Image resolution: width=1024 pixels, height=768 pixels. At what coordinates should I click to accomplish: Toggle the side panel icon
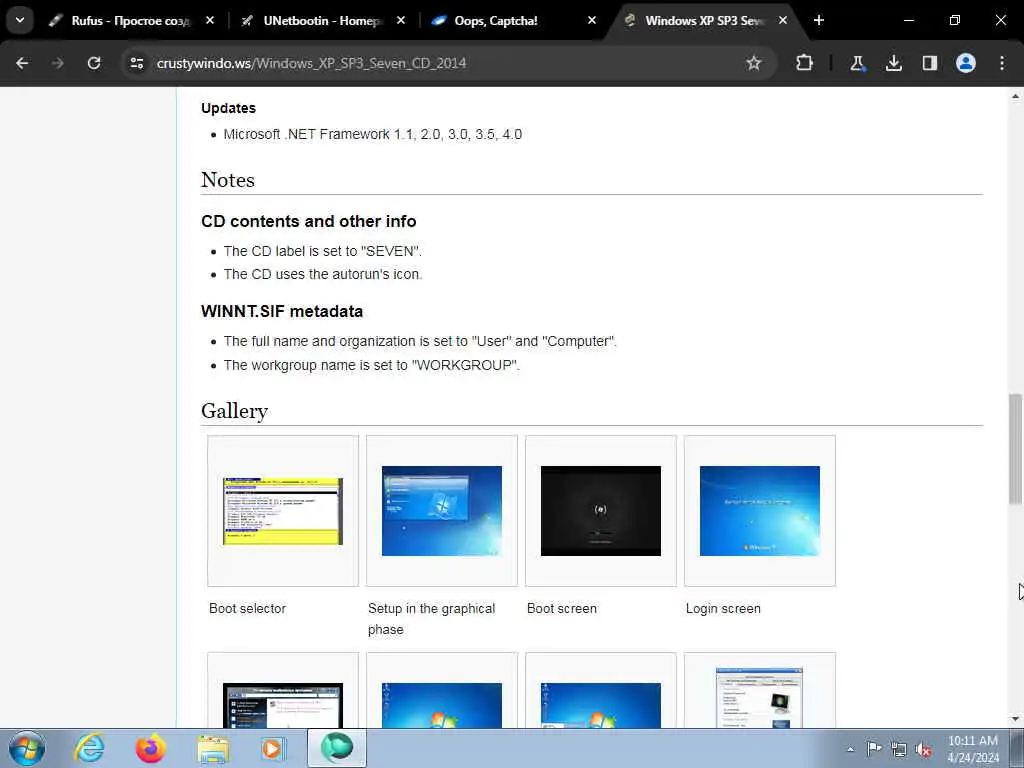[929, 63]
